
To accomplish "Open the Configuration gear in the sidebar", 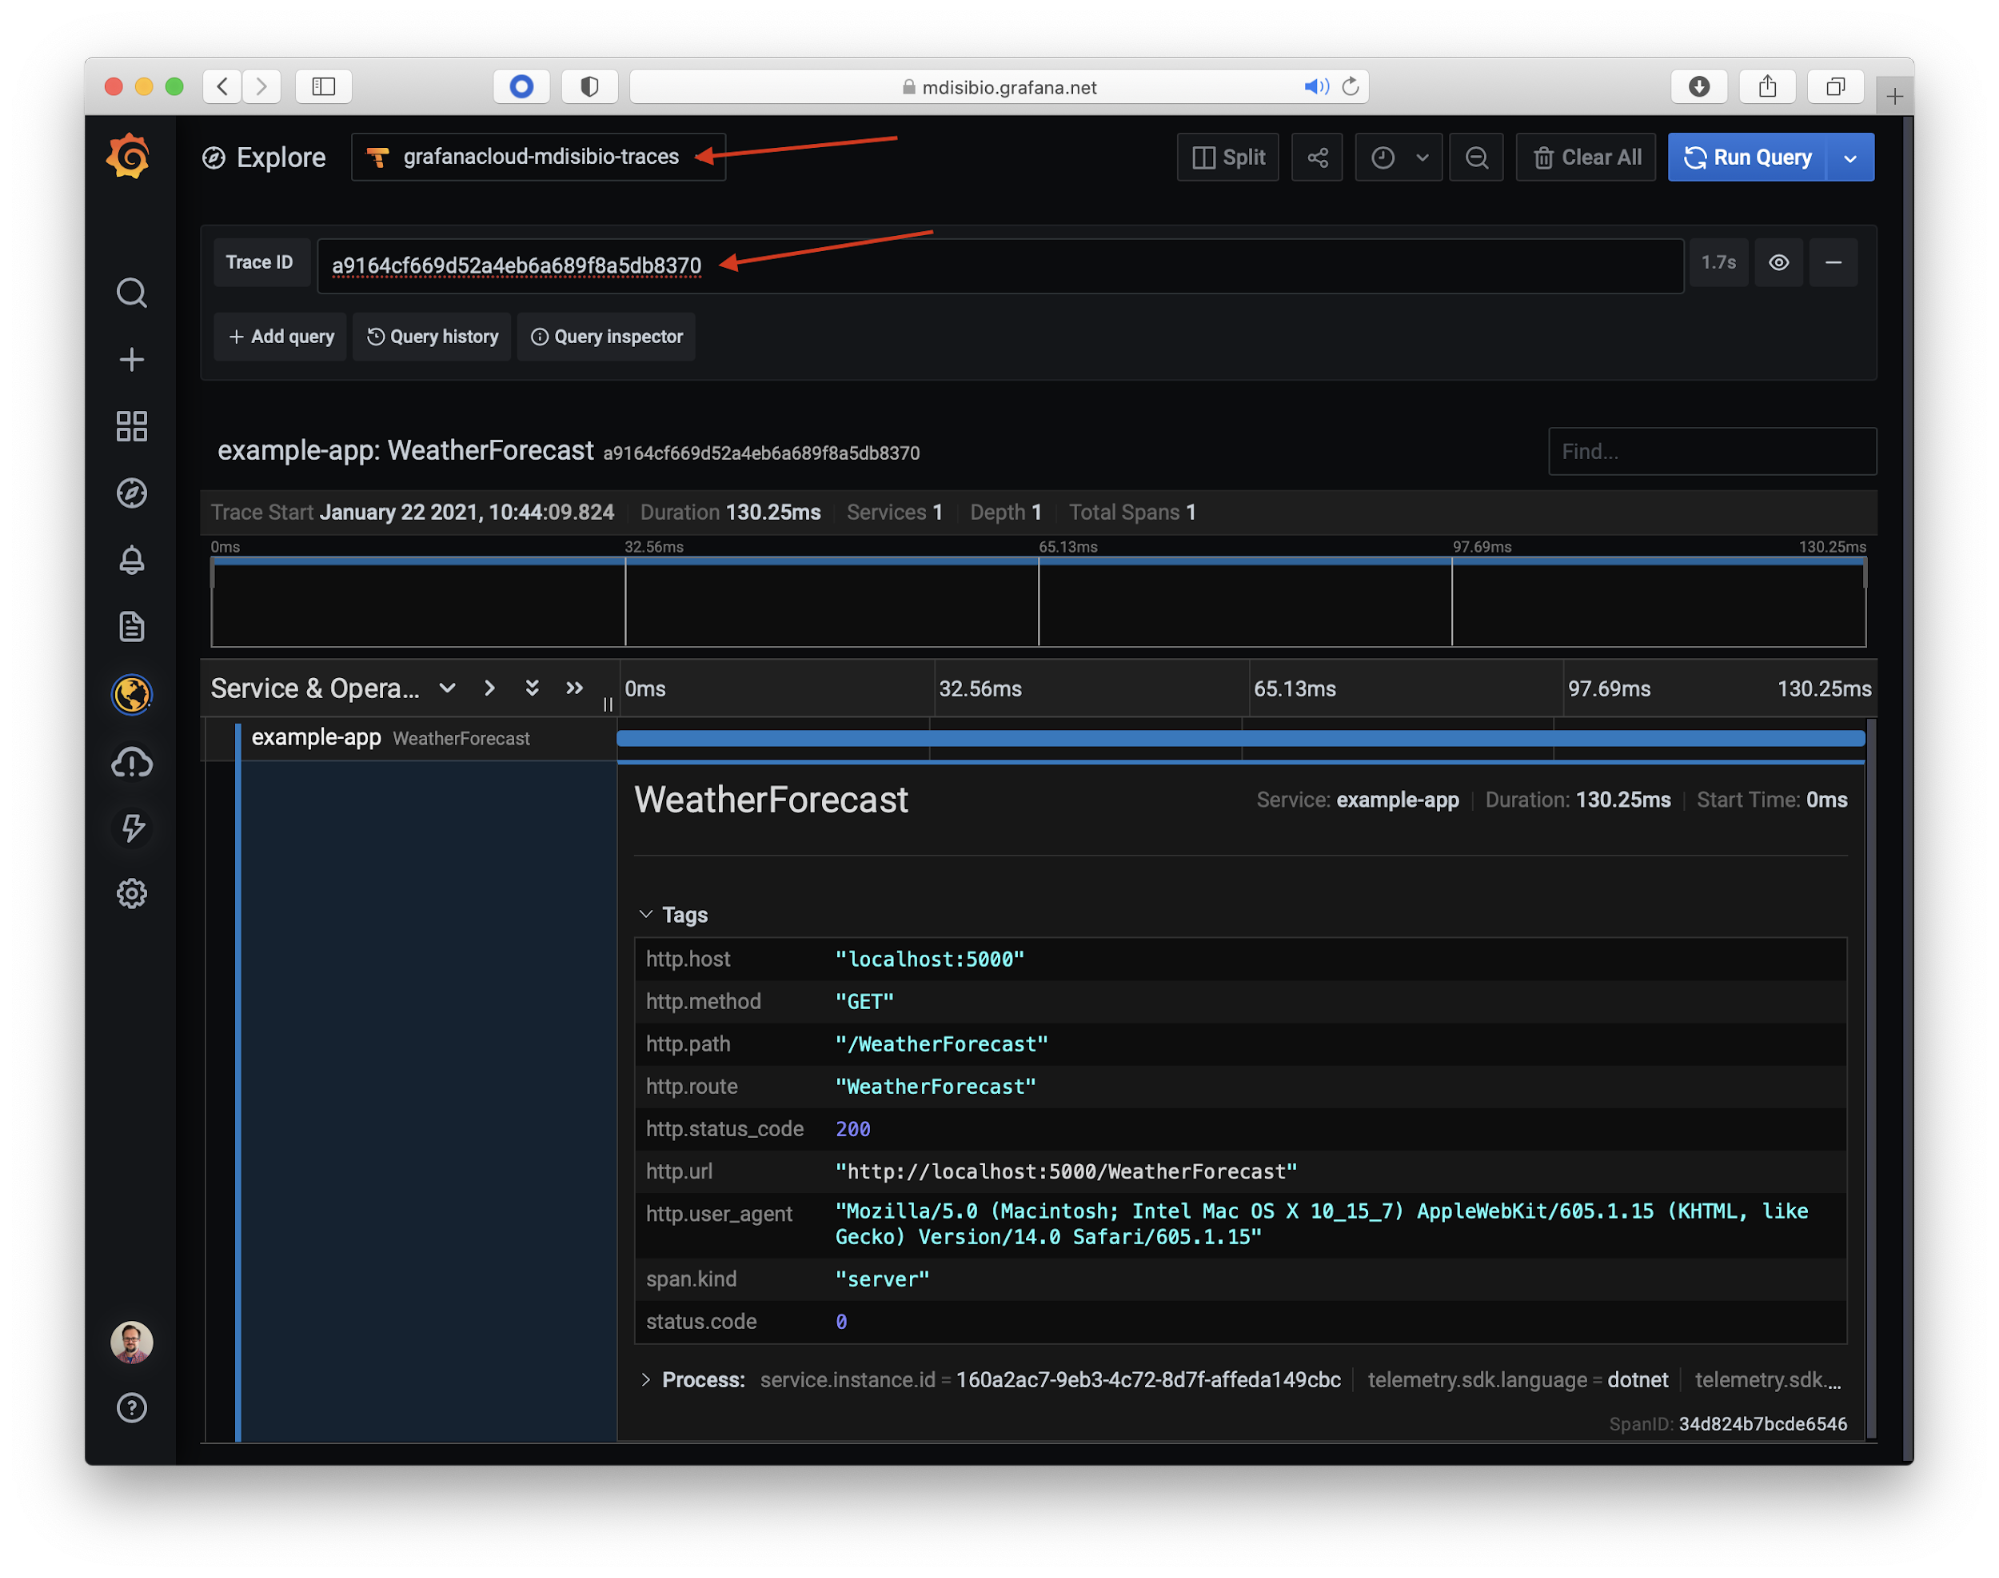I will click(131, 893).
